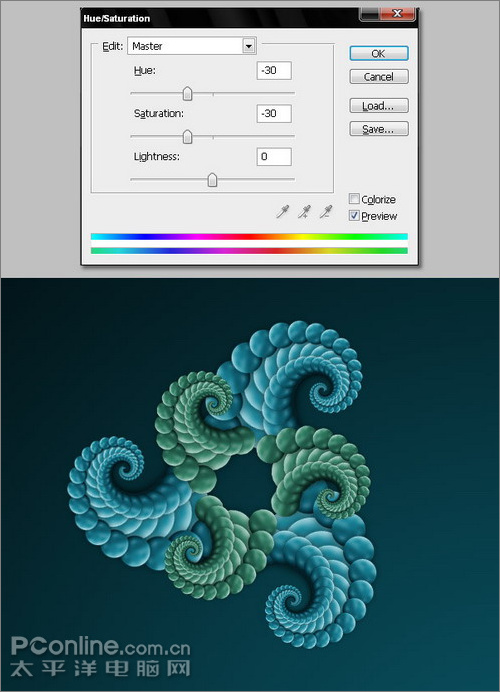Click the Hue/Saturation title bar text
Viewport: 500px width, 692px height.
[117, 19]
